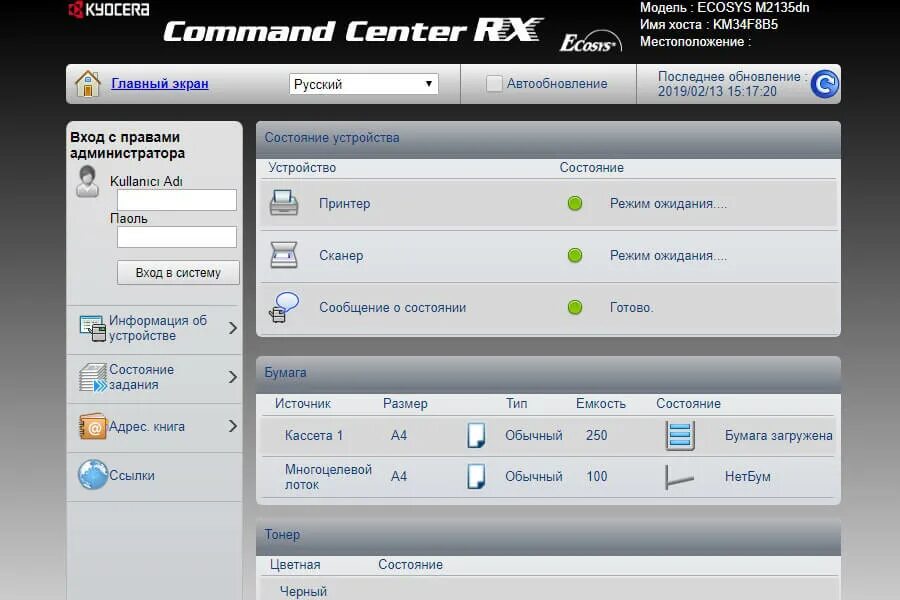Click the Kyocera logo
The width and height of the screenshot is (900, 600).
point(109,10)
